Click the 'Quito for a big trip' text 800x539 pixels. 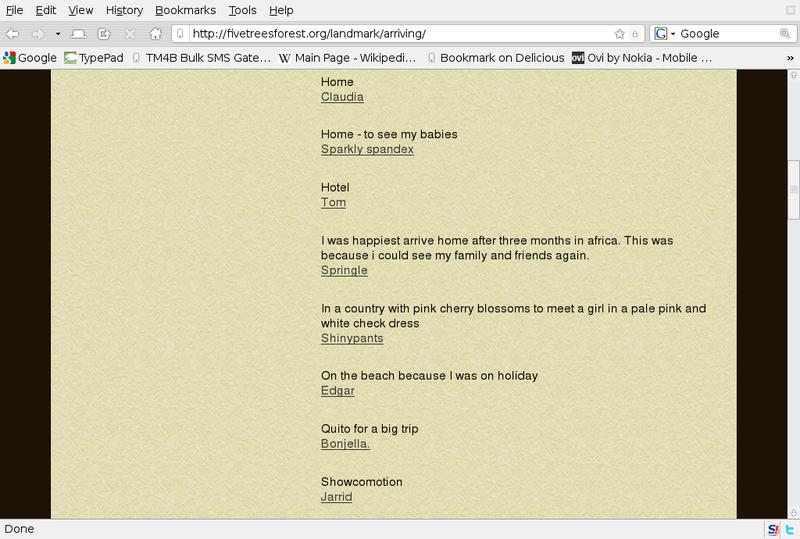(370, 429)
